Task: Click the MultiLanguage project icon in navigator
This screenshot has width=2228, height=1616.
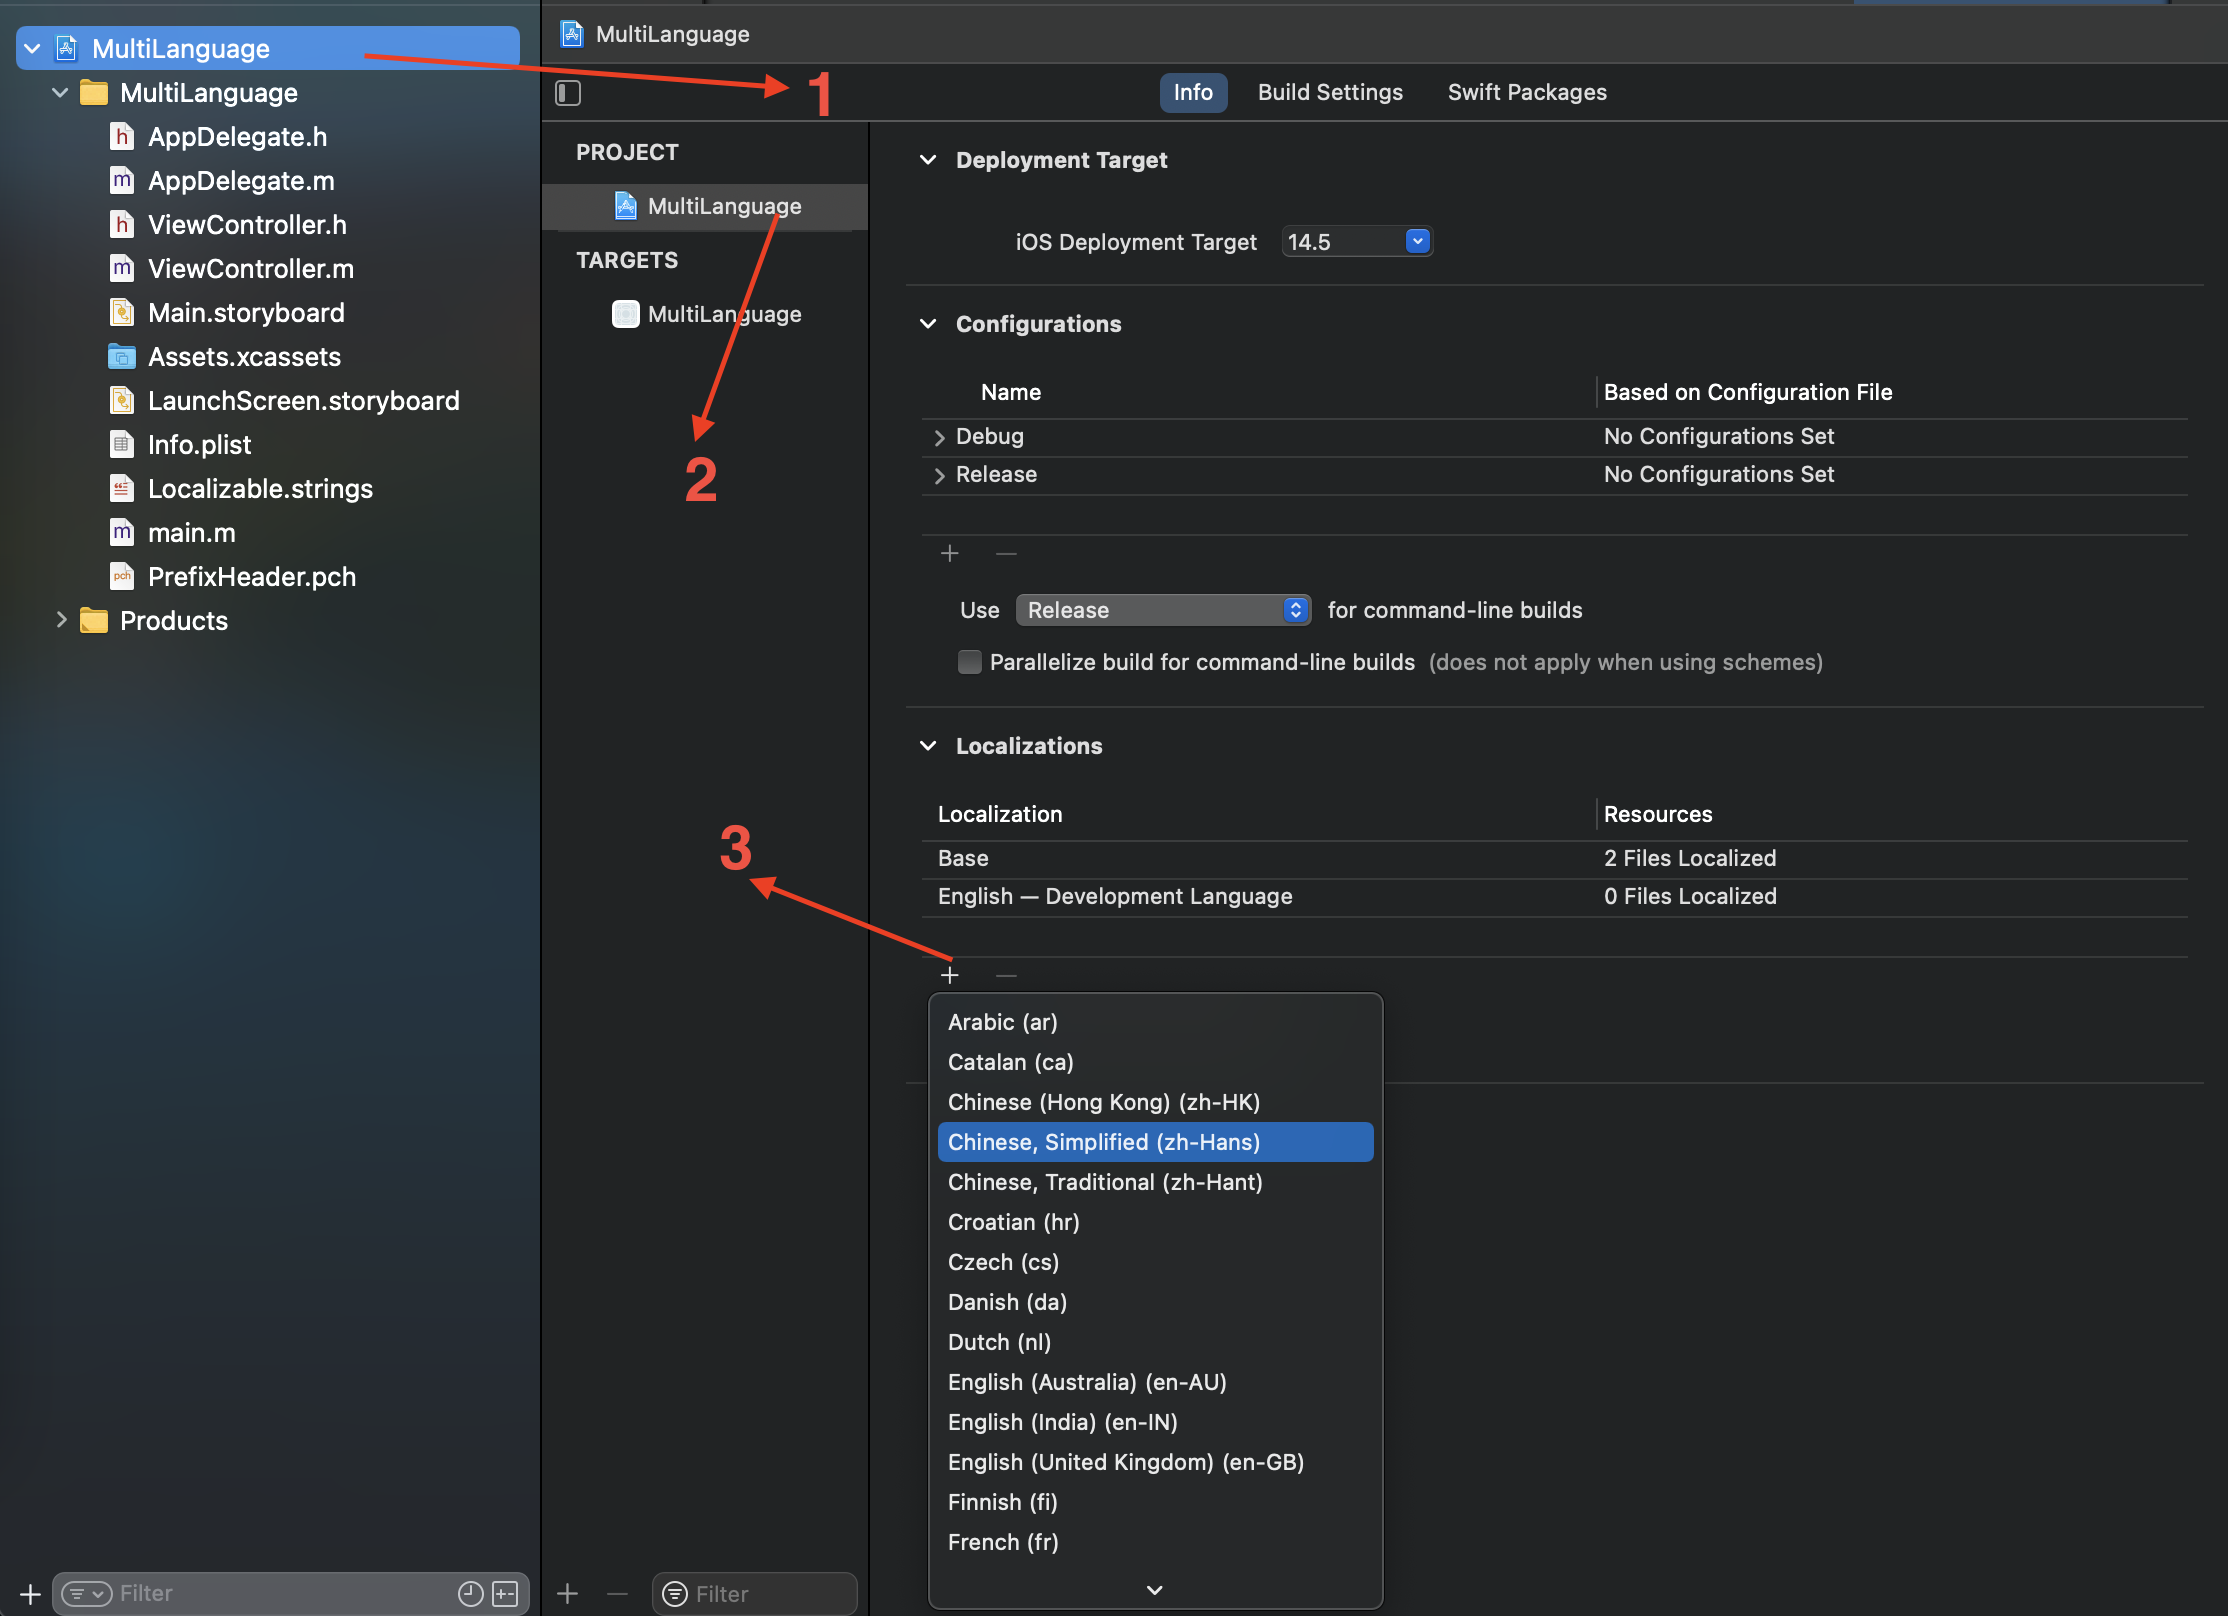Action: (67, 48)
